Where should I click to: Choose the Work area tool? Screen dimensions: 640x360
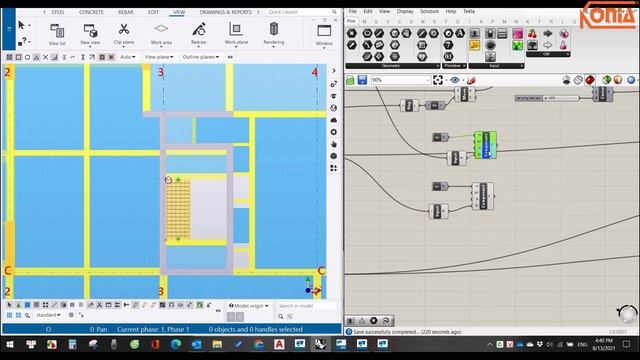(161, 34)
